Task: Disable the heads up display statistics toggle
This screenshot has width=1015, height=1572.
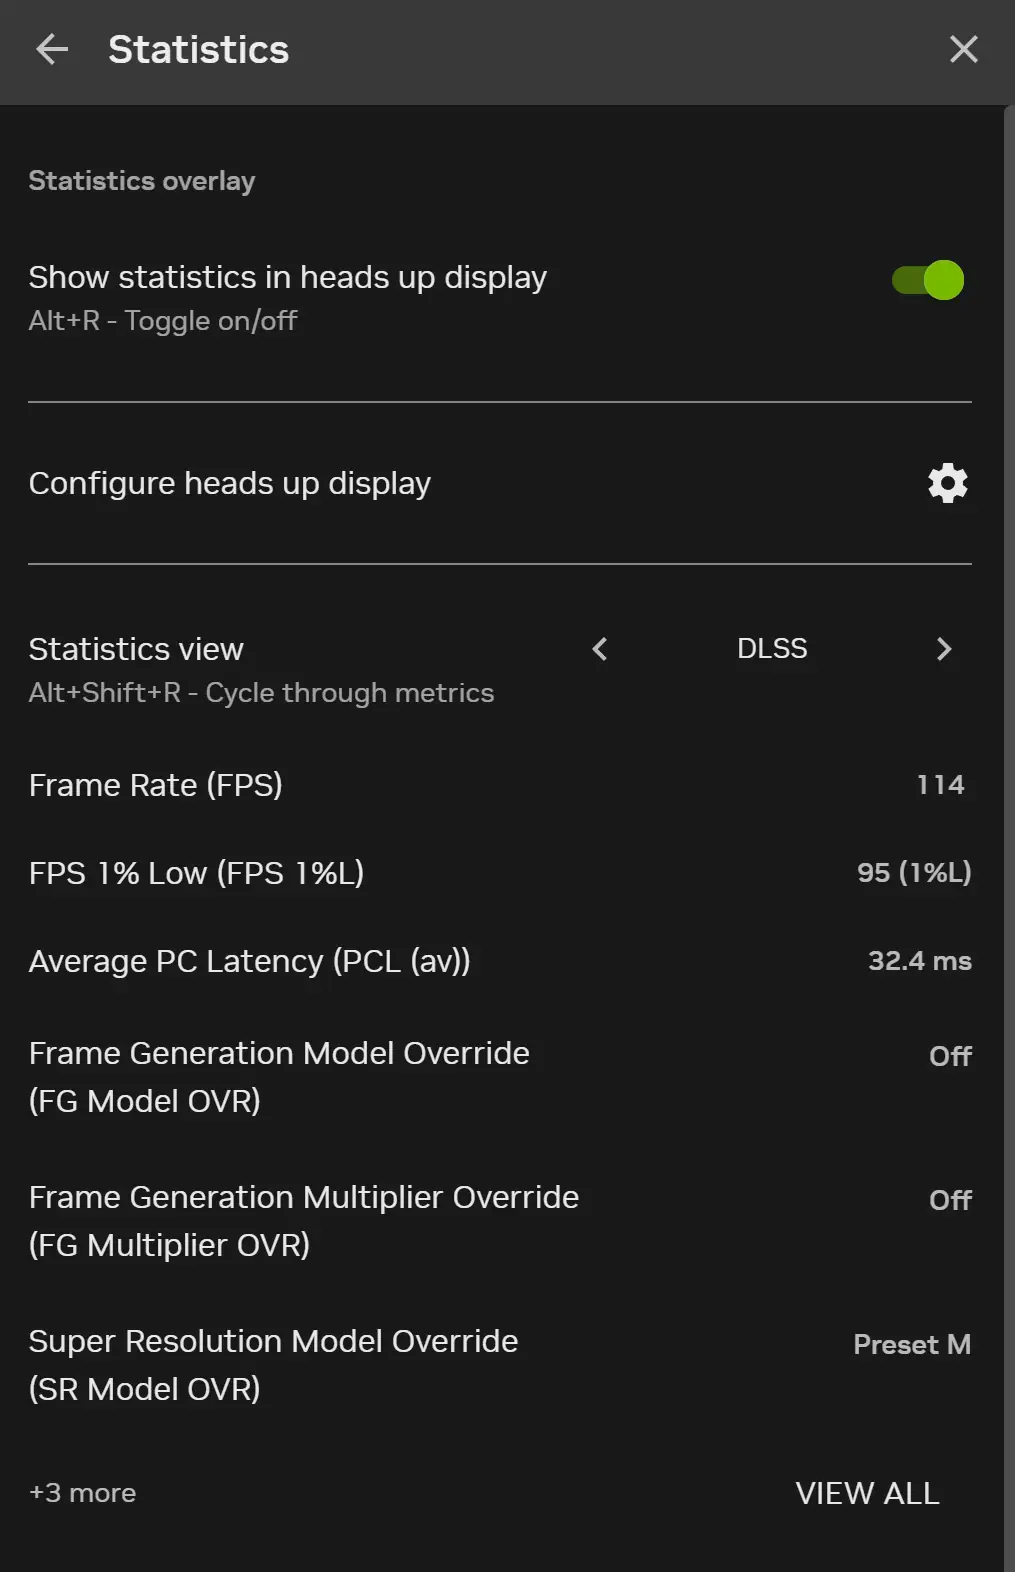Action: [x=928, y=280]
